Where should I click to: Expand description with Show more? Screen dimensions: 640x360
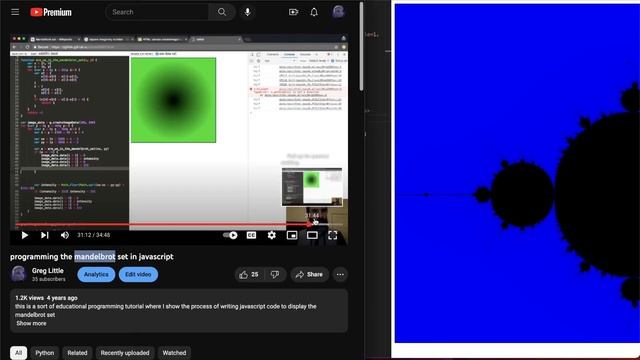[x=31, y=323]
